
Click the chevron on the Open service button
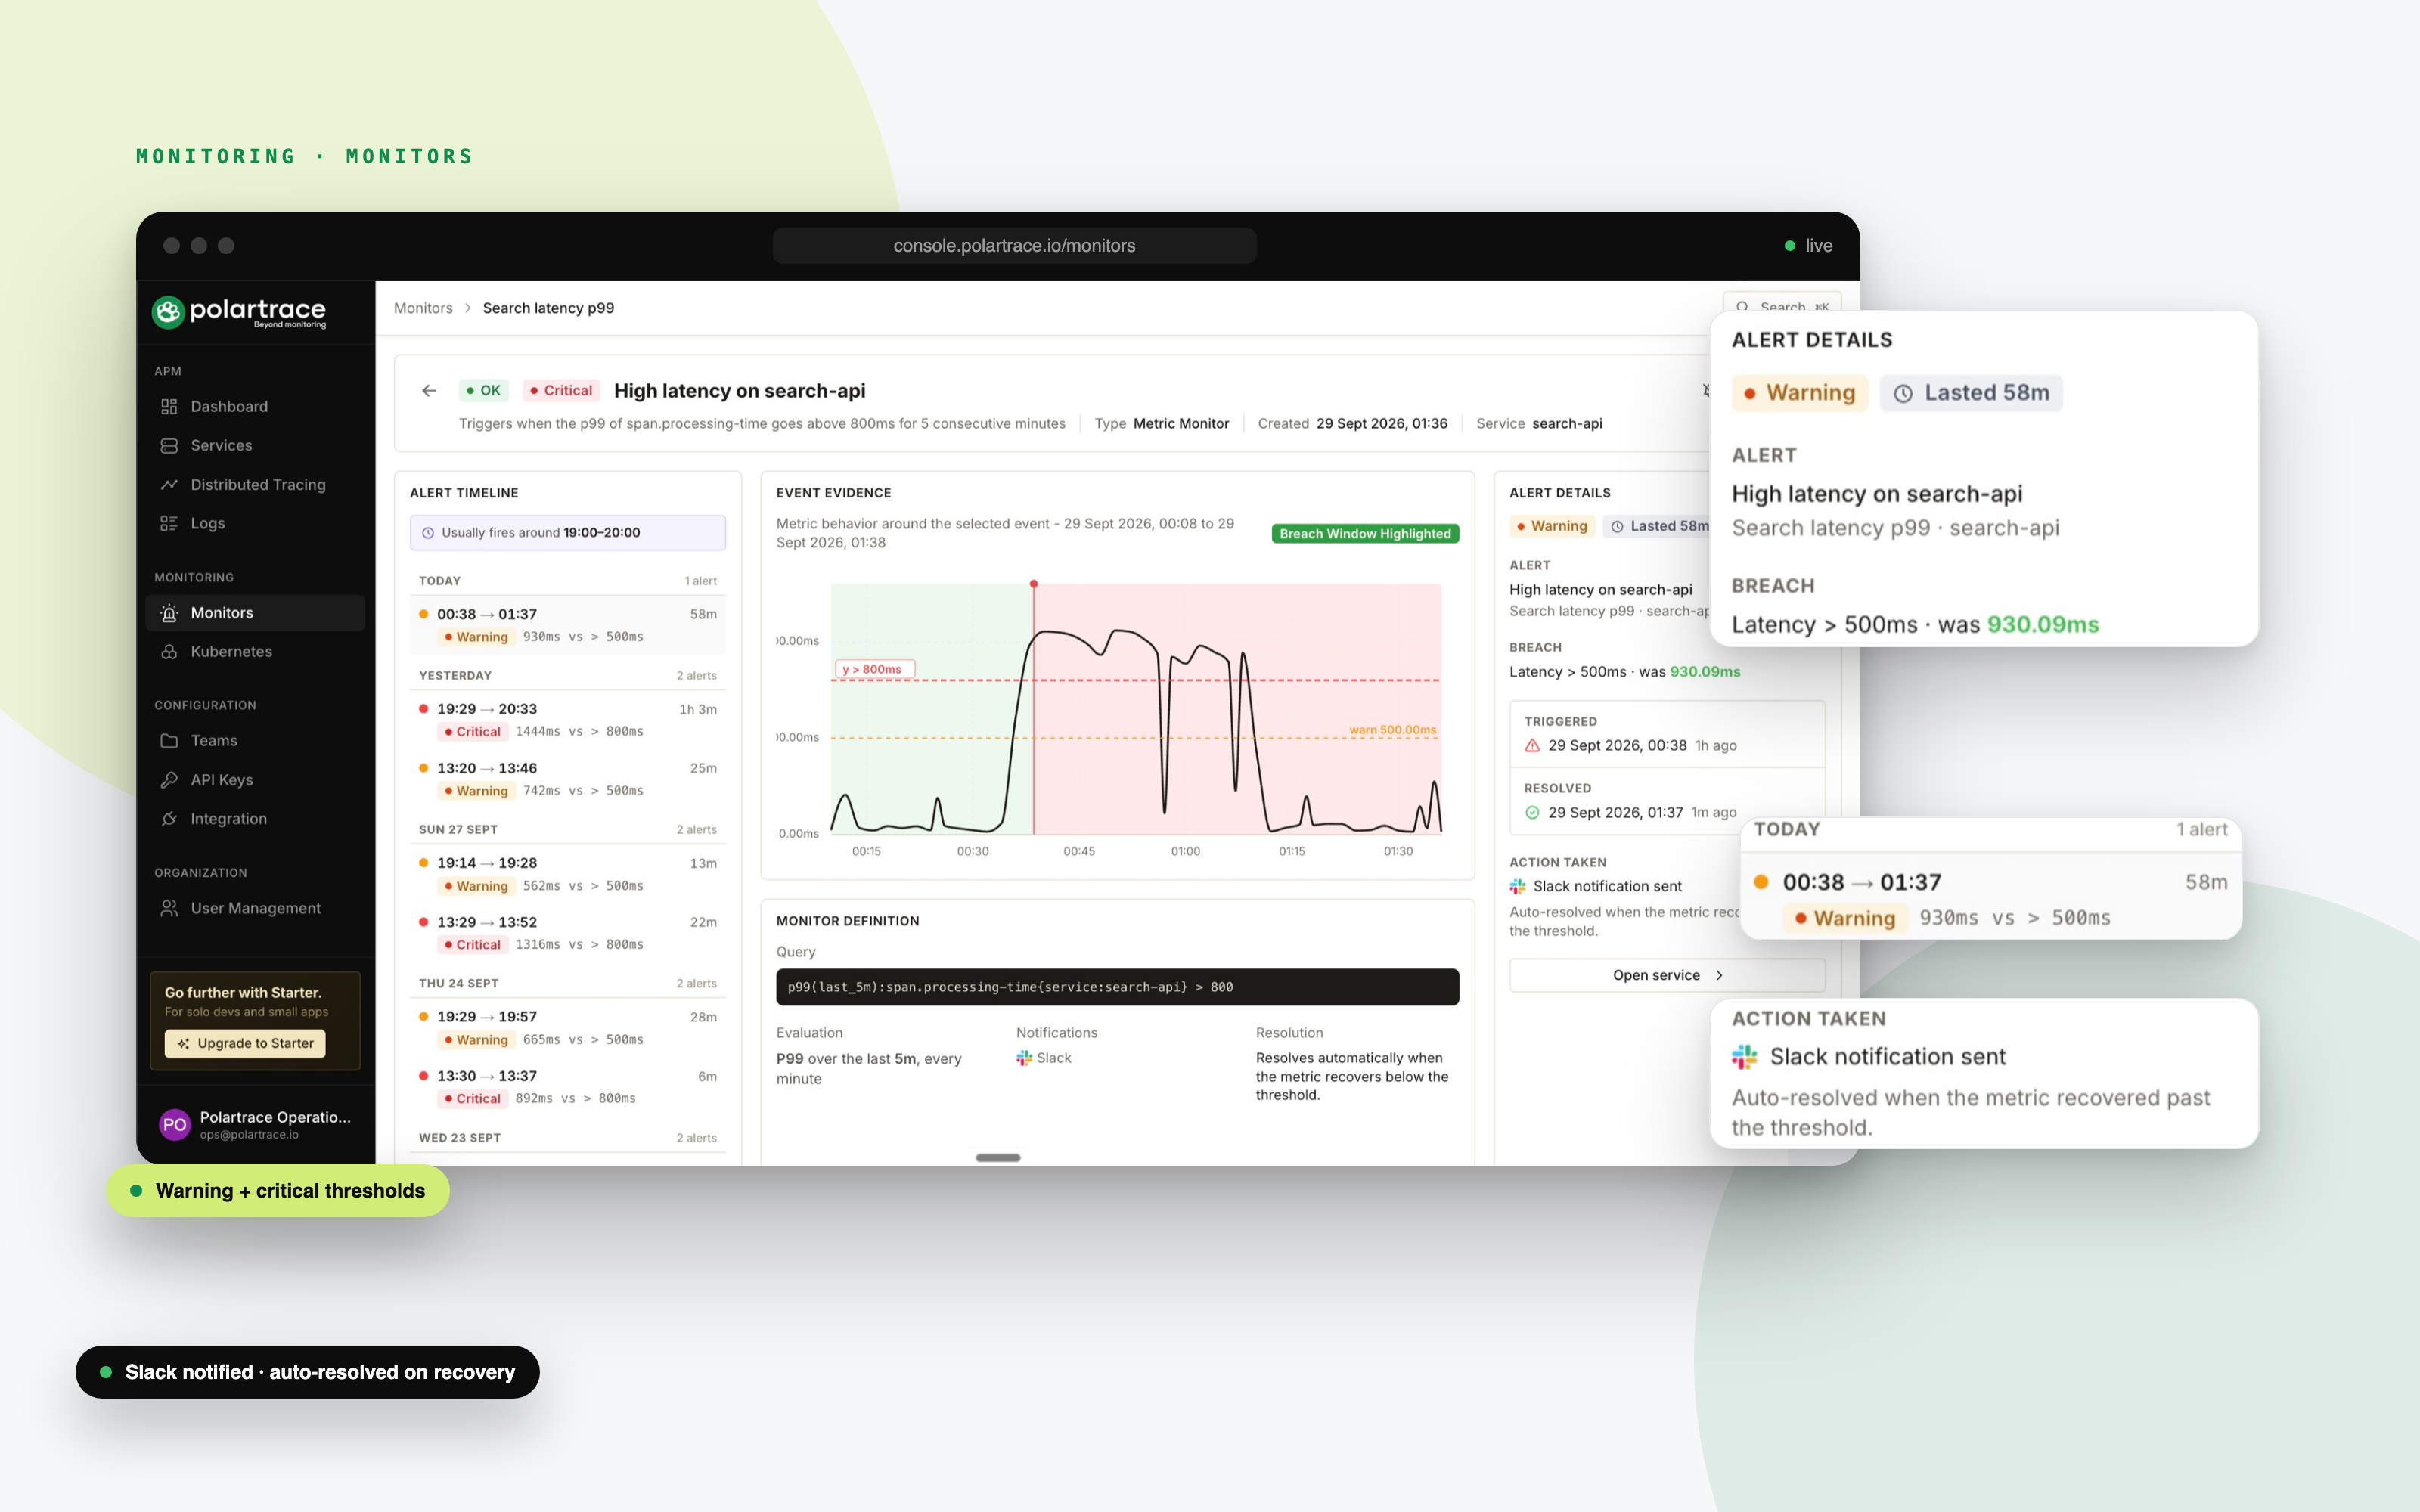[1719, 975]
